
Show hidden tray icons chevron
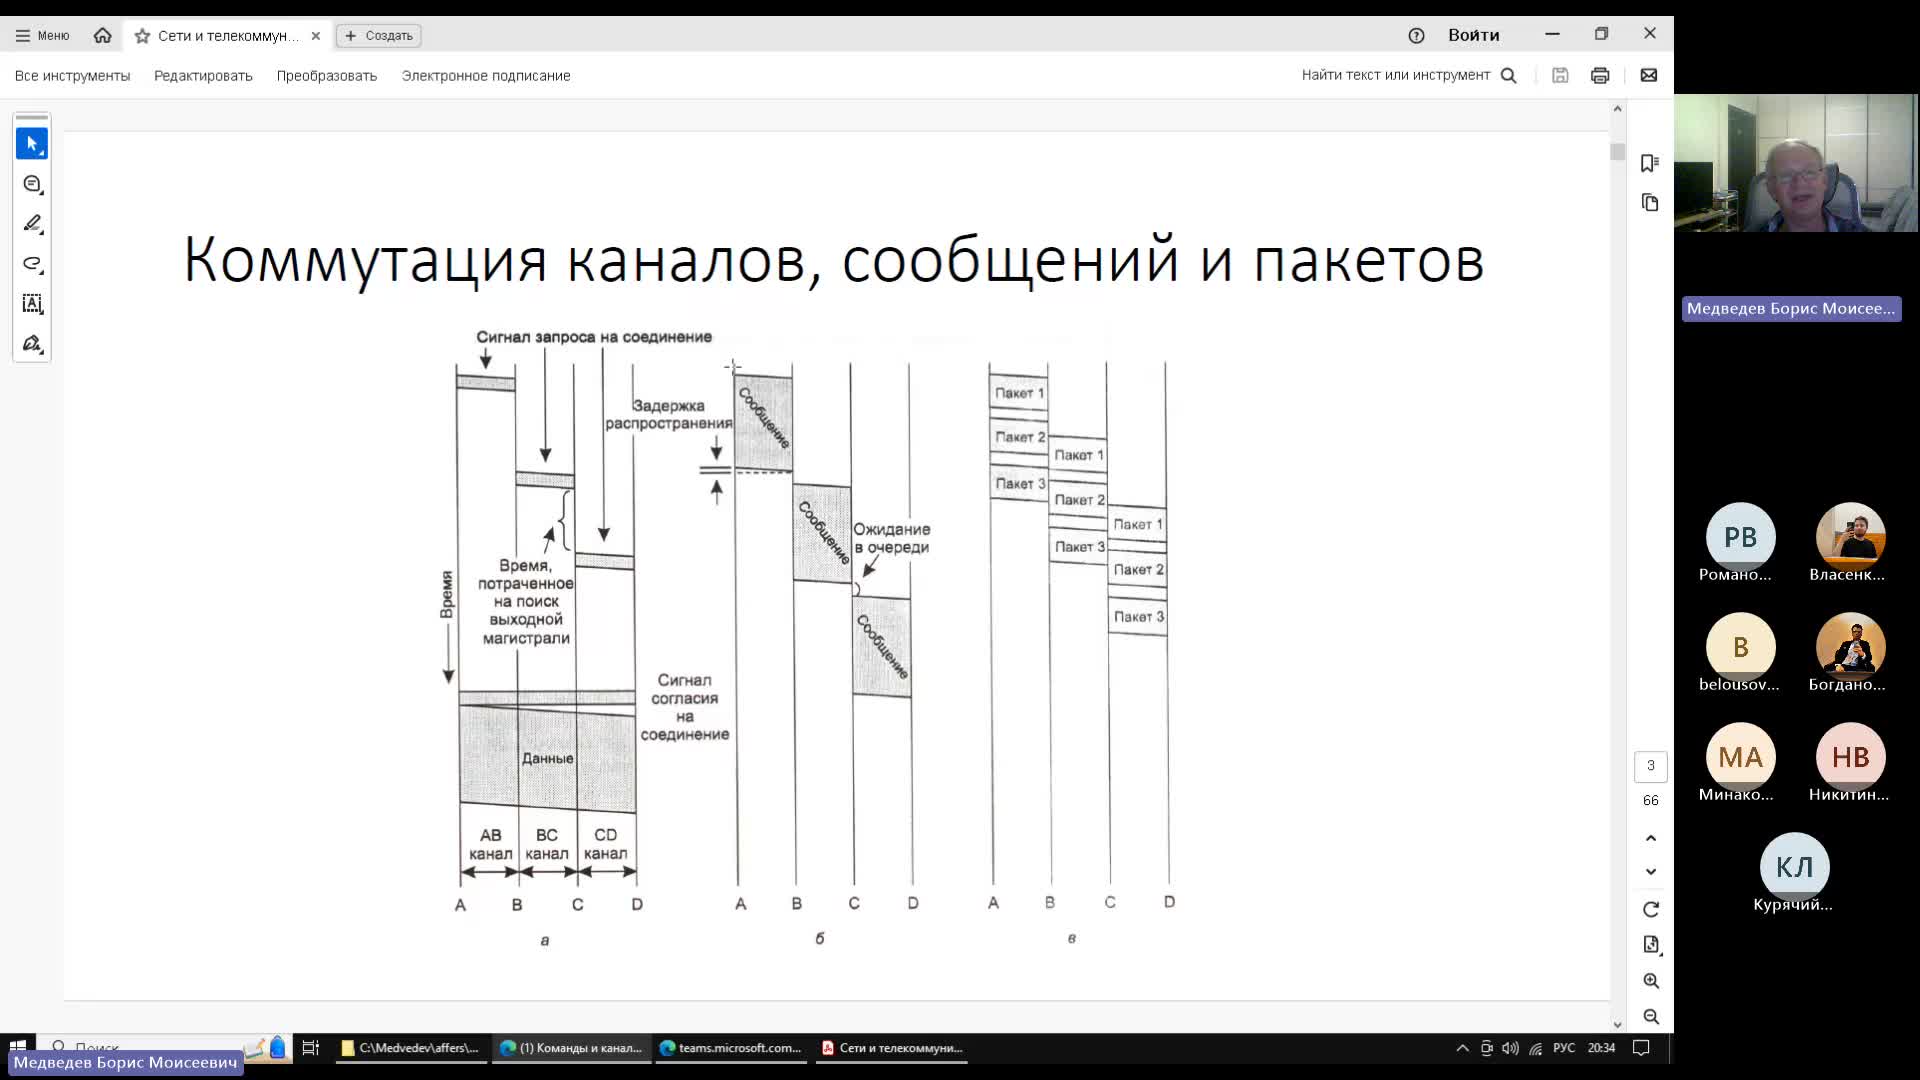1462,1048
